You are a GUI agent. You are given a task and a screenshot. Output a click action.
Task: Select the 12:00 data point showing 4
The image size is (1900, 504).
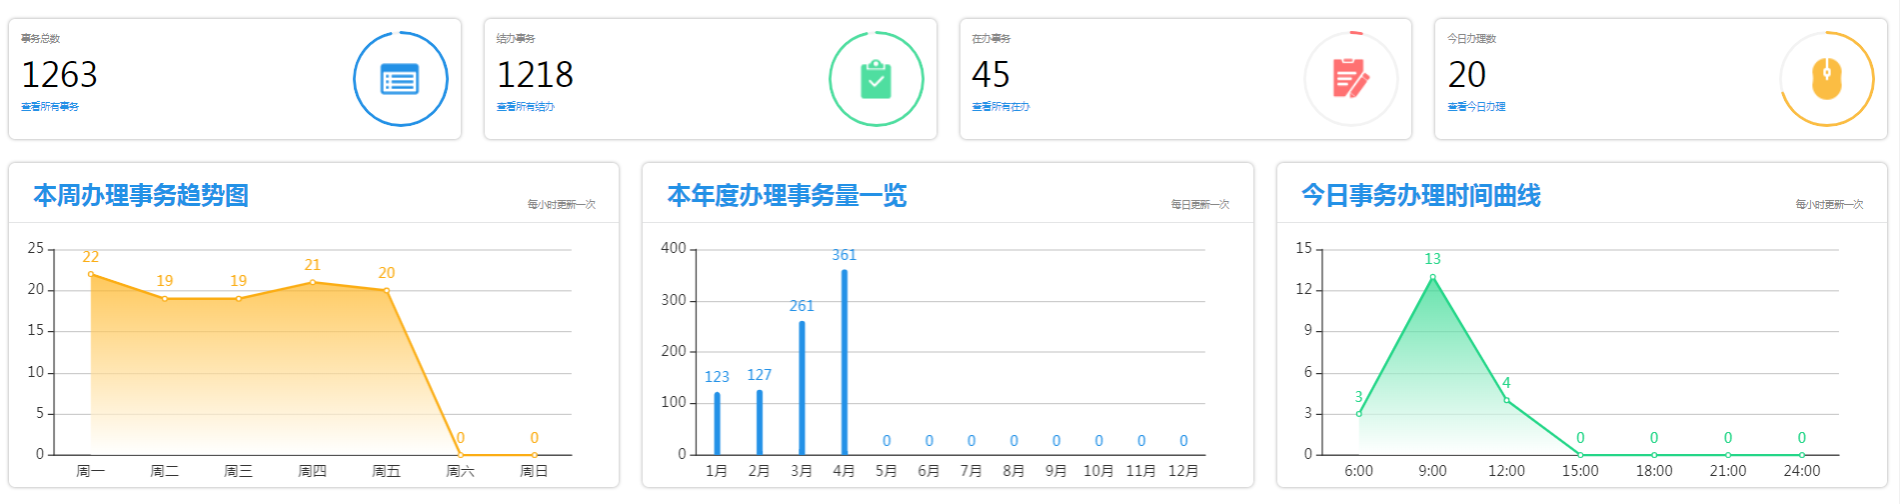1507,400
